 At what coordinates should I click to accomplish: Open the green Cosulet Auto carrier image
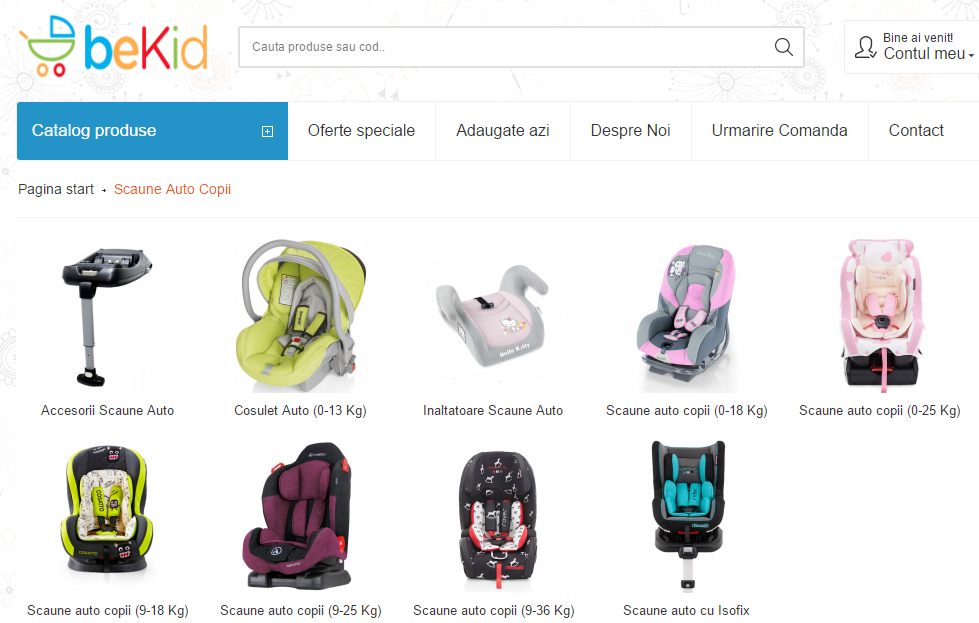coord(300,316)
